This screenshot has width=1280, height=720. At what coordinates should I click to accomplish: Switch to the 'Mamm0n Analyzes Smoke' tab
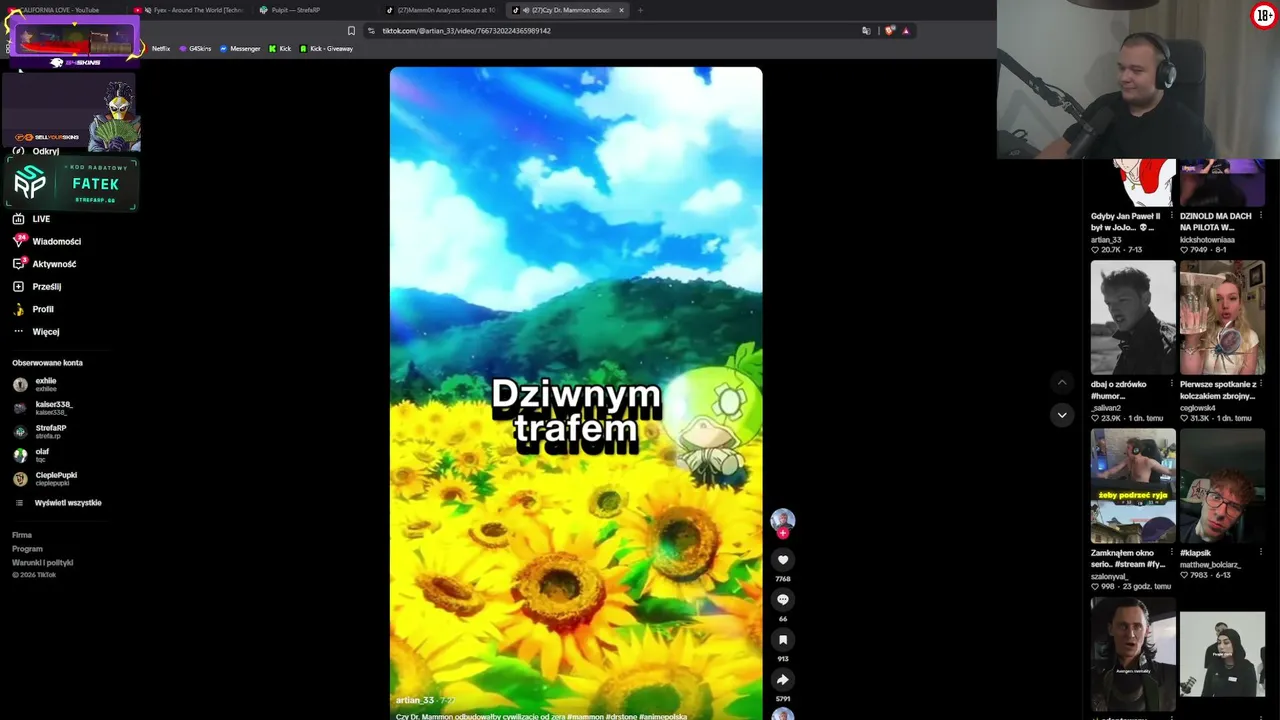[442, 10]
